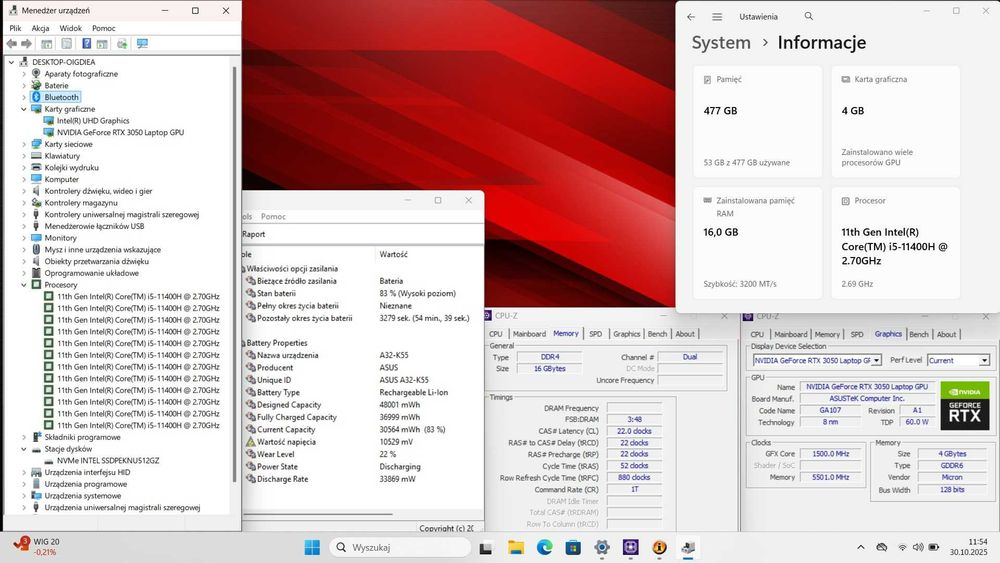Open the Windows Start menu
The height and width of the screenshot is (563, 1000).
(x=312, y=547)
